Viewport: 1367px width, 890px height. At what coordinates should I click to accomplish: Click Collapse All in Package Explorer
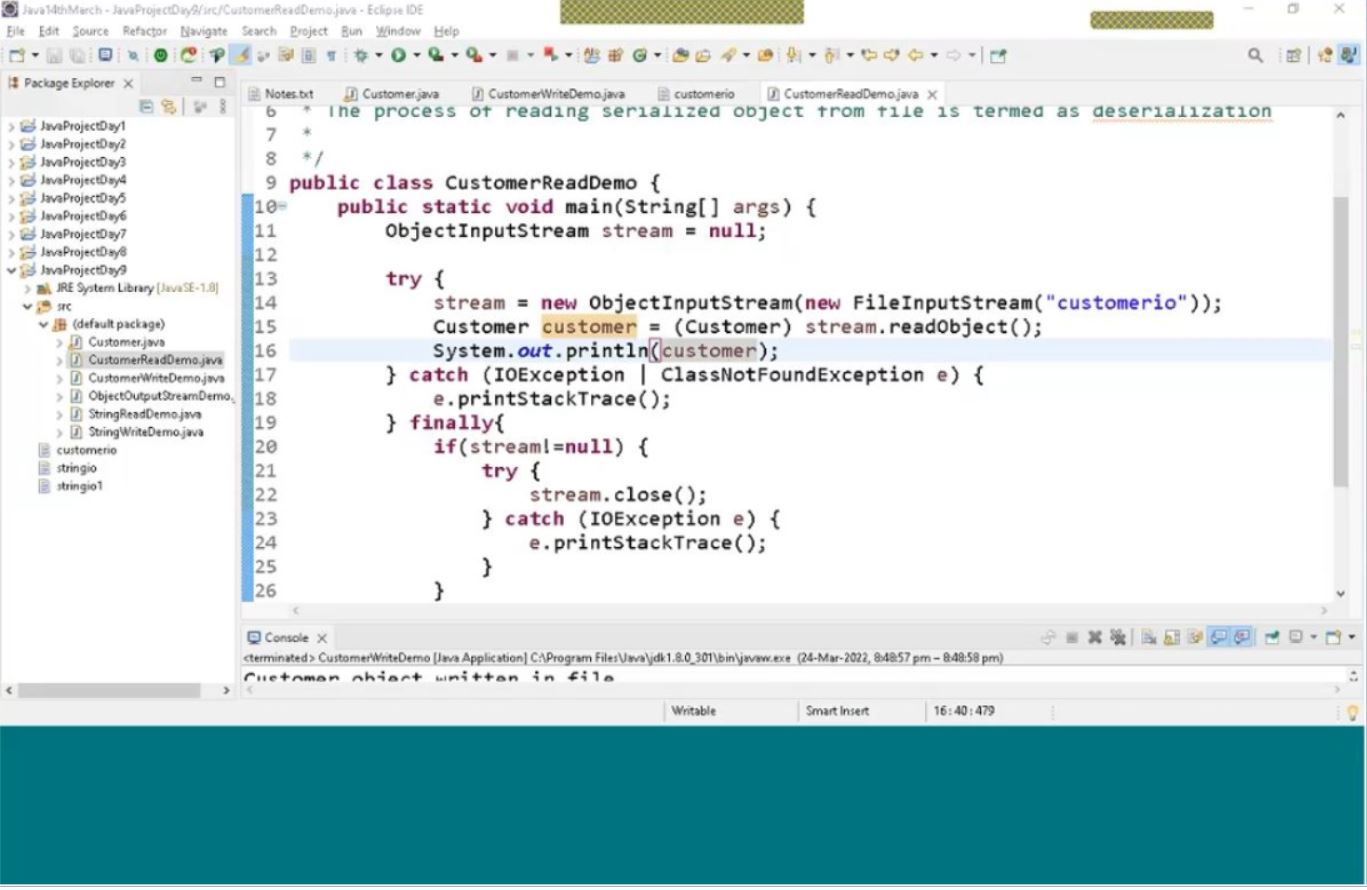147,106
